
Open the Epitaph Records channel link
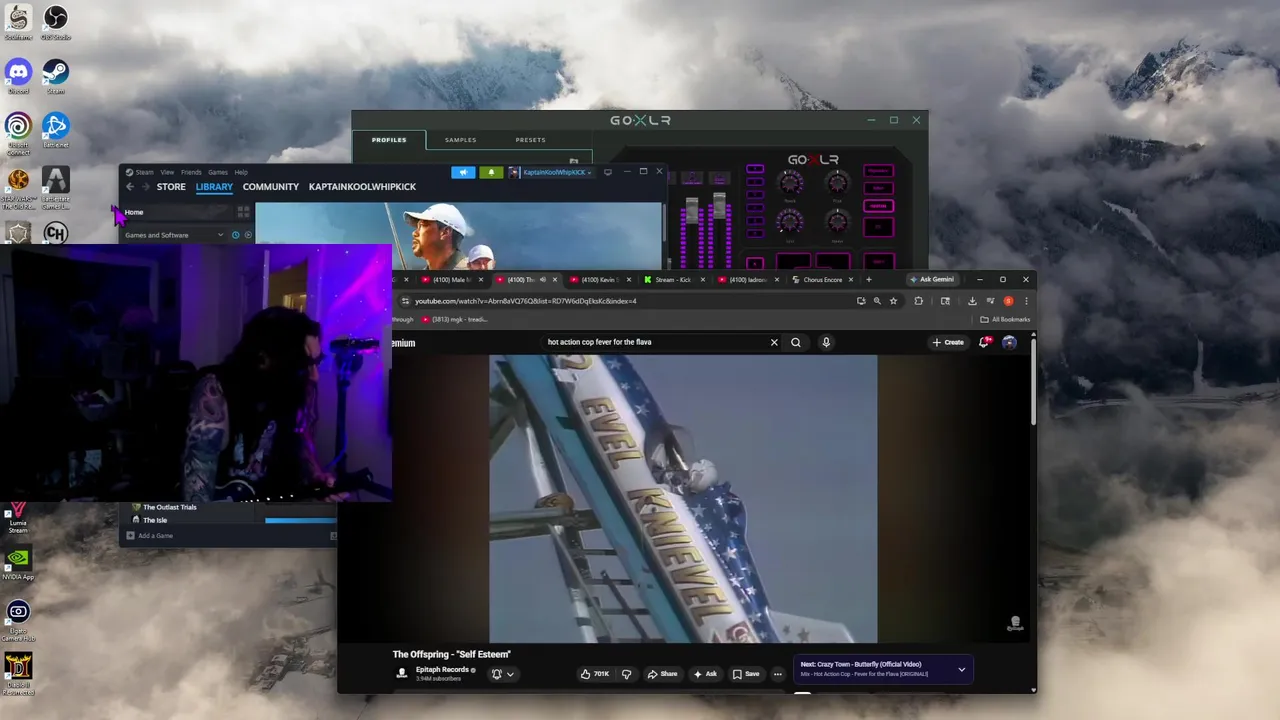coord(444,670)
